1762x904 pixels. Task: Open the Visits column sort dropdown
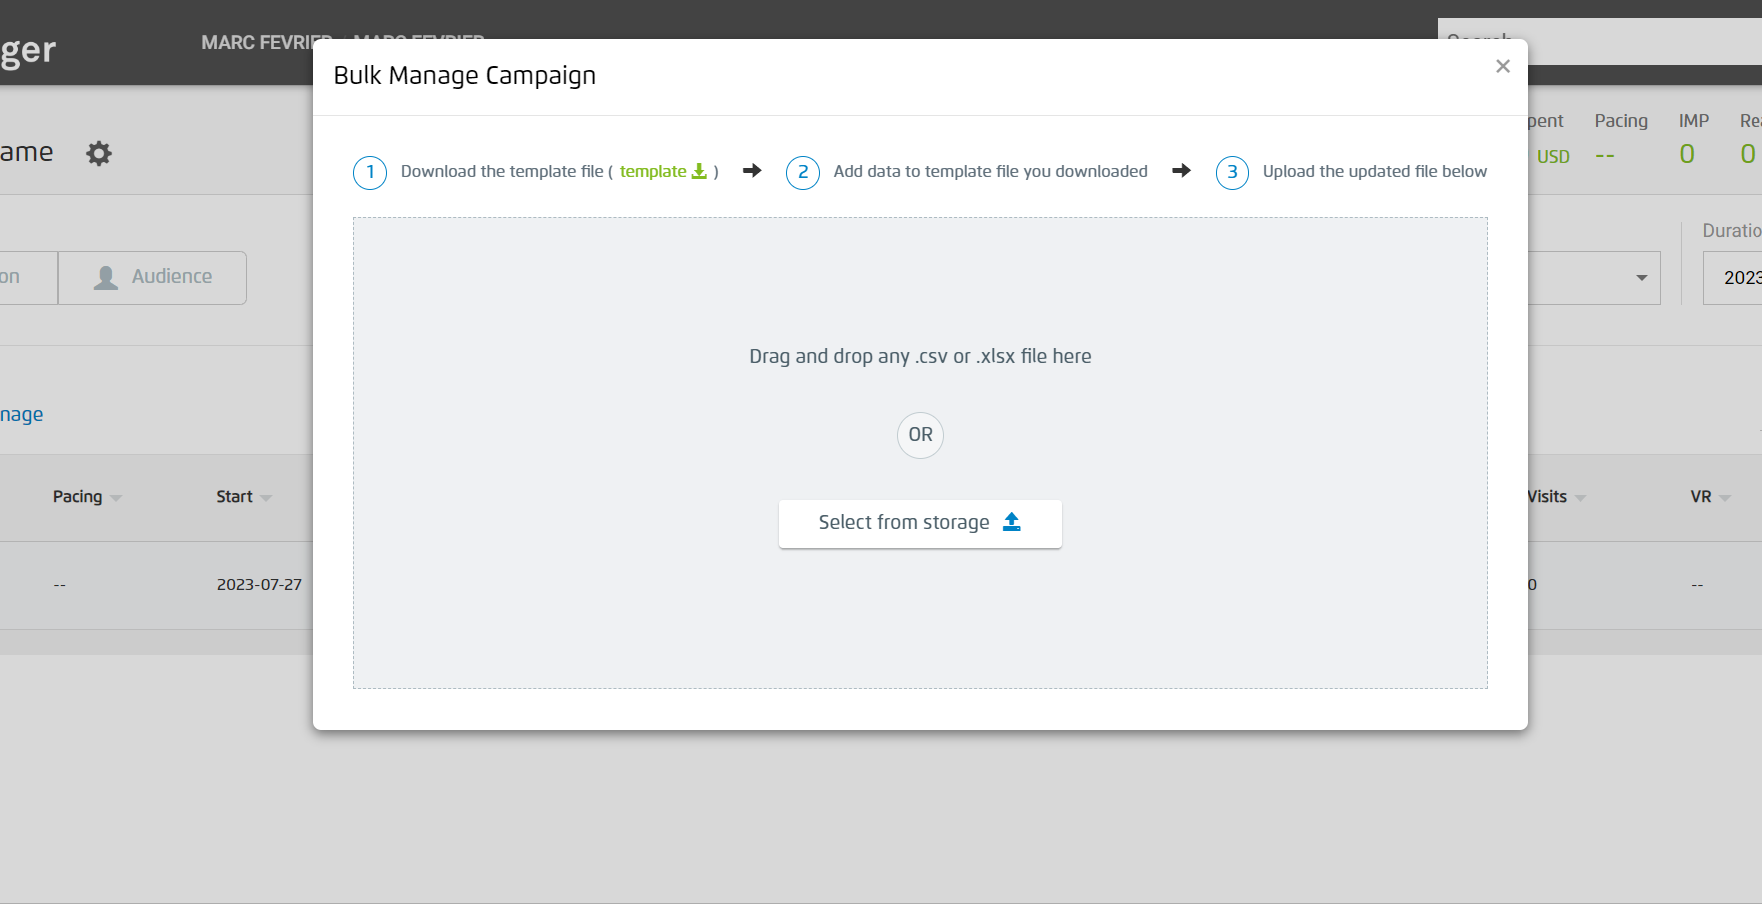pos(1580,497)
